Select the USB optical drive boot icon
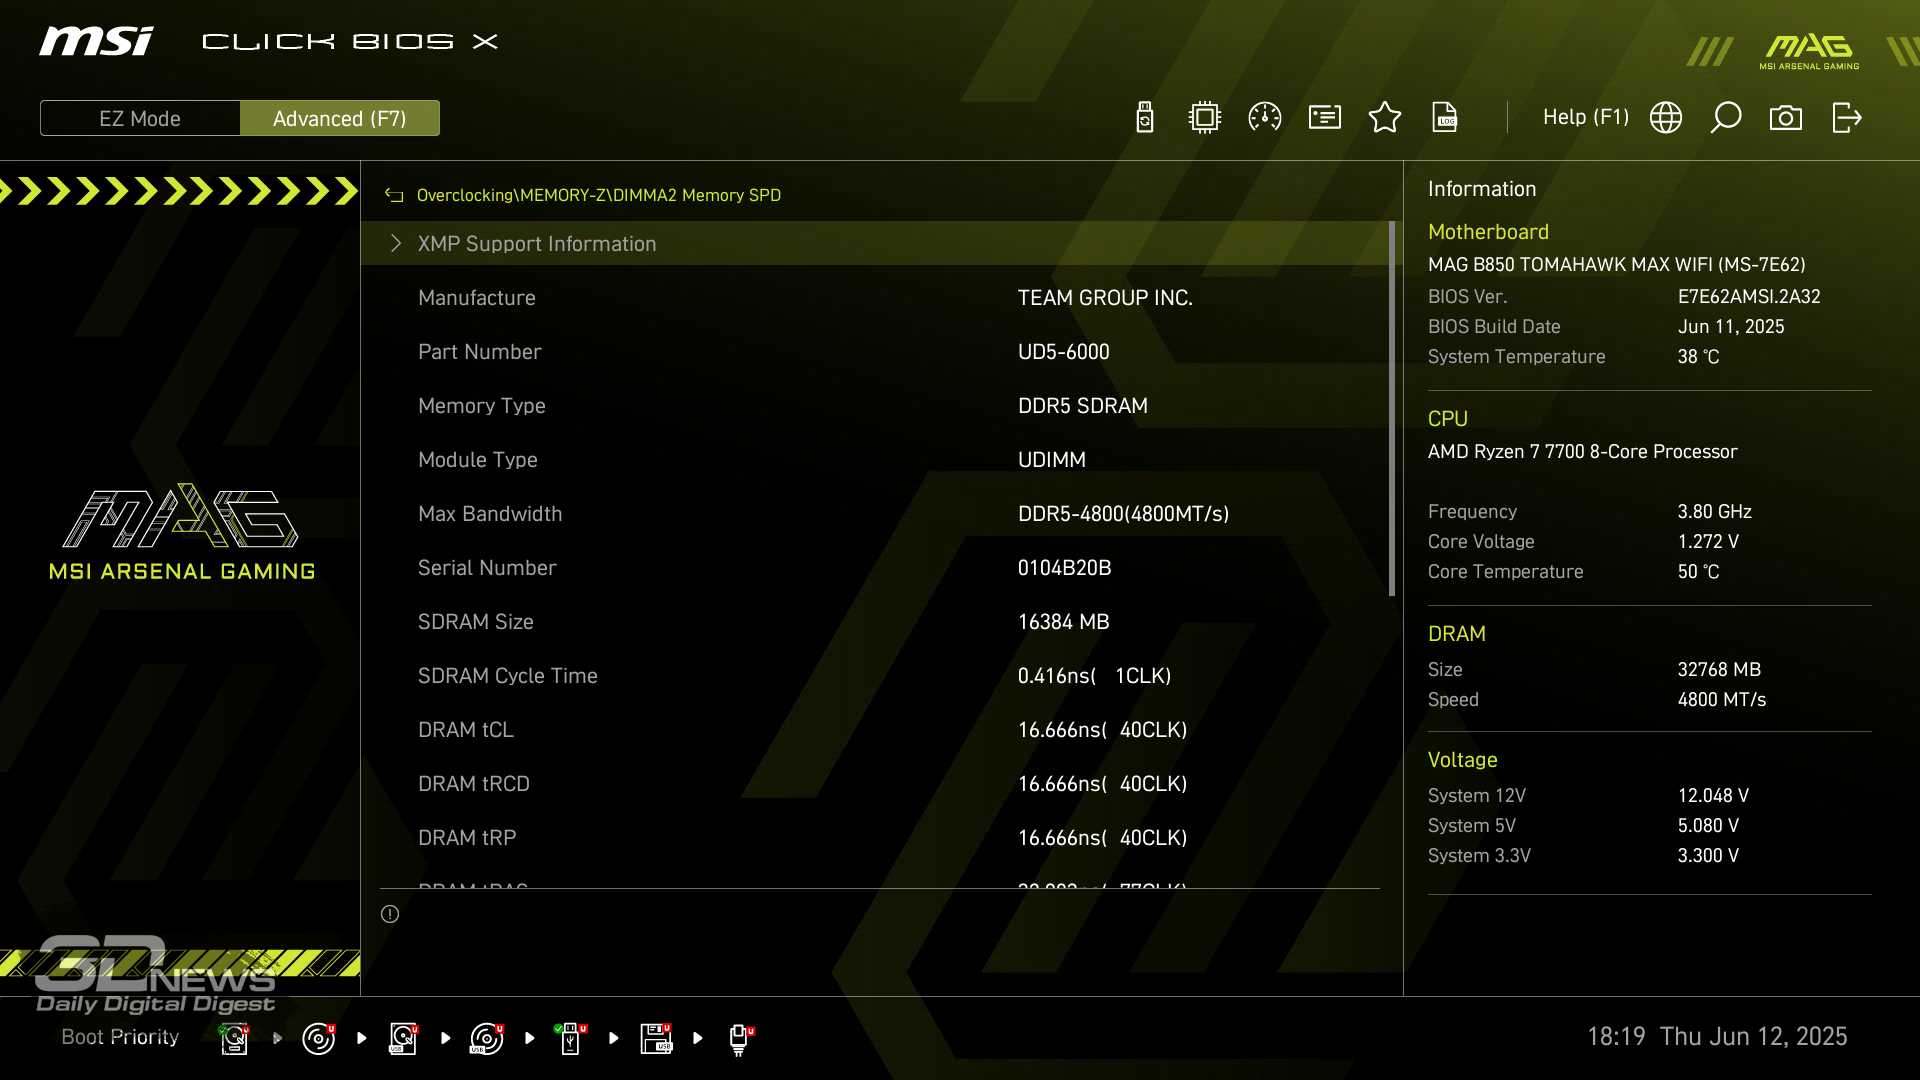 click(487, 1039)
